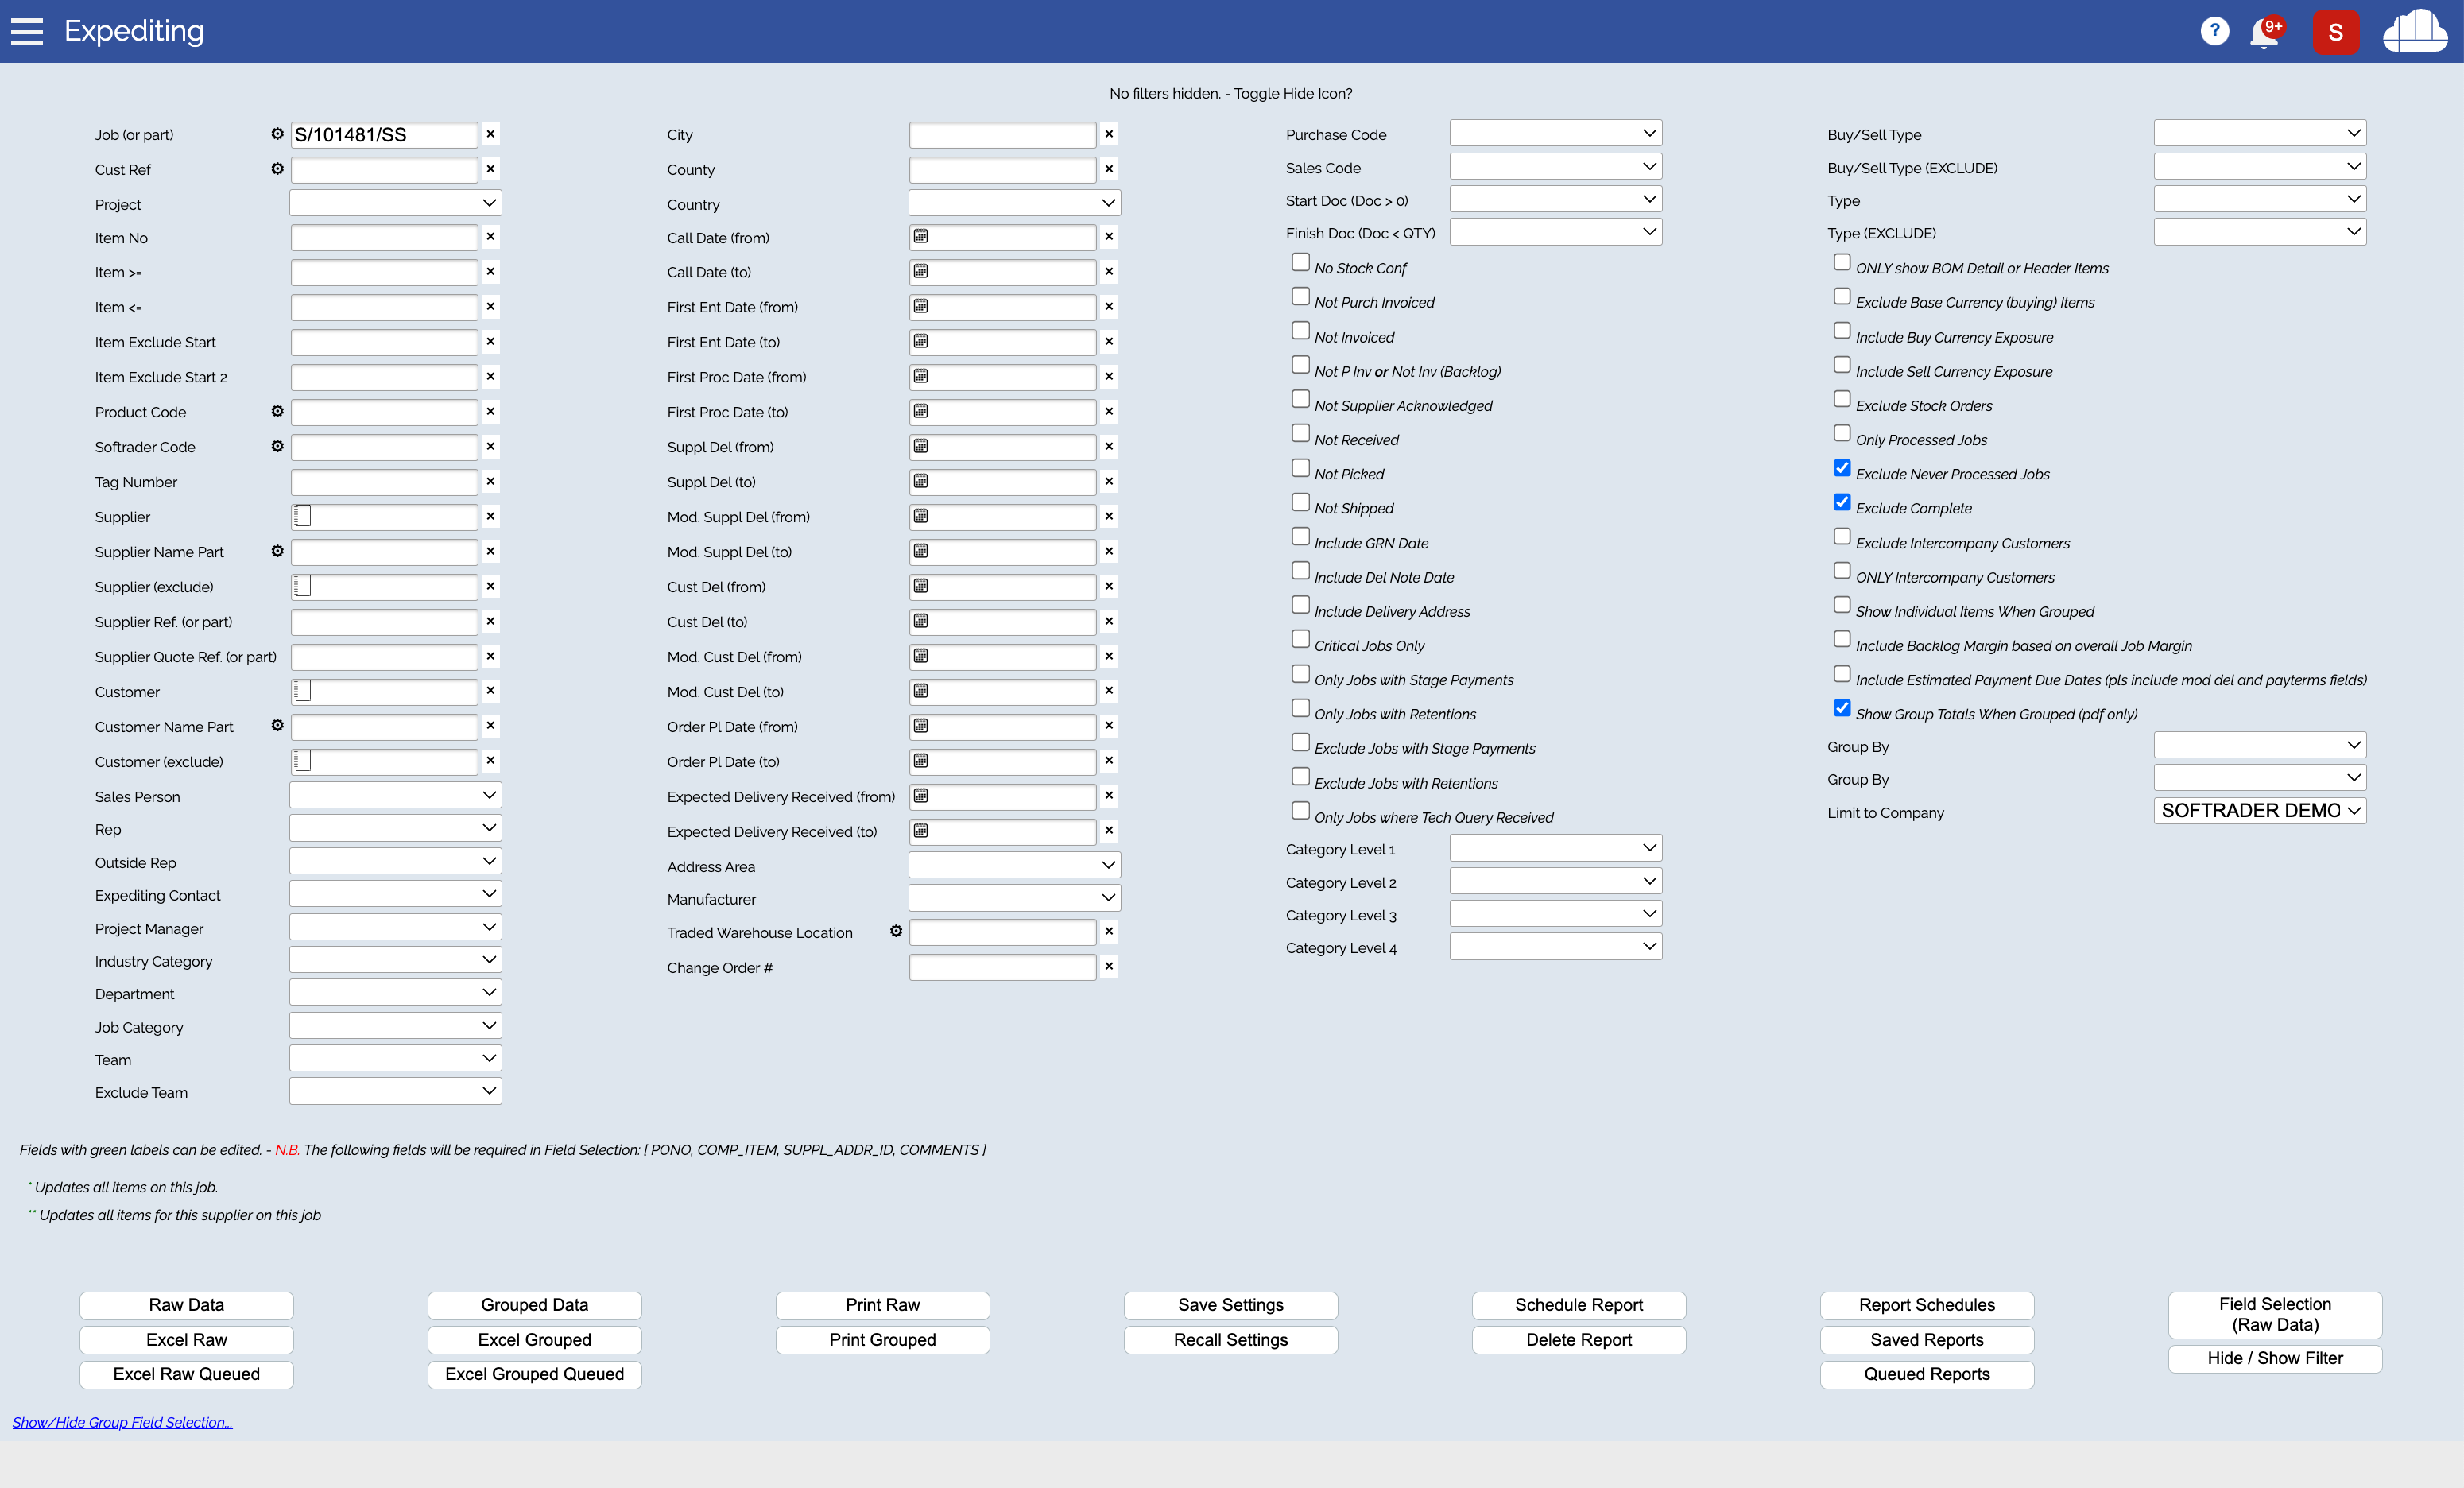Viewport: 2464px width, 1488px height.
Task: Tick Critical Jobs Only checkbox
Action: point(1300,639)
